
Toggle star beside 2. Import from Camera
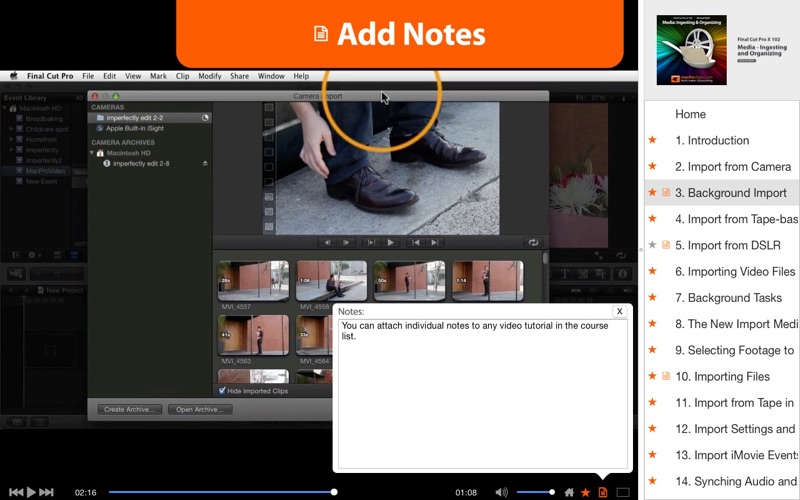(652, 166)
